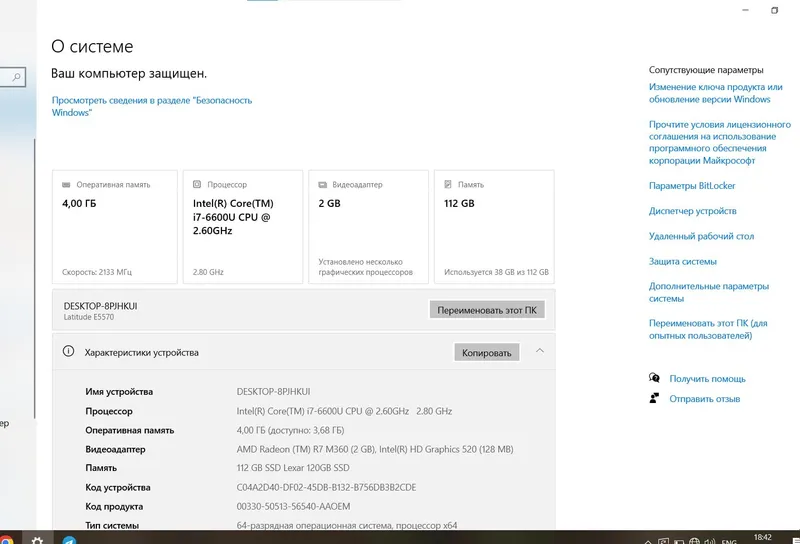Open Дополнительные параметры системы link
The height and width of the screenshot is (544, 800).
point(709,292)
